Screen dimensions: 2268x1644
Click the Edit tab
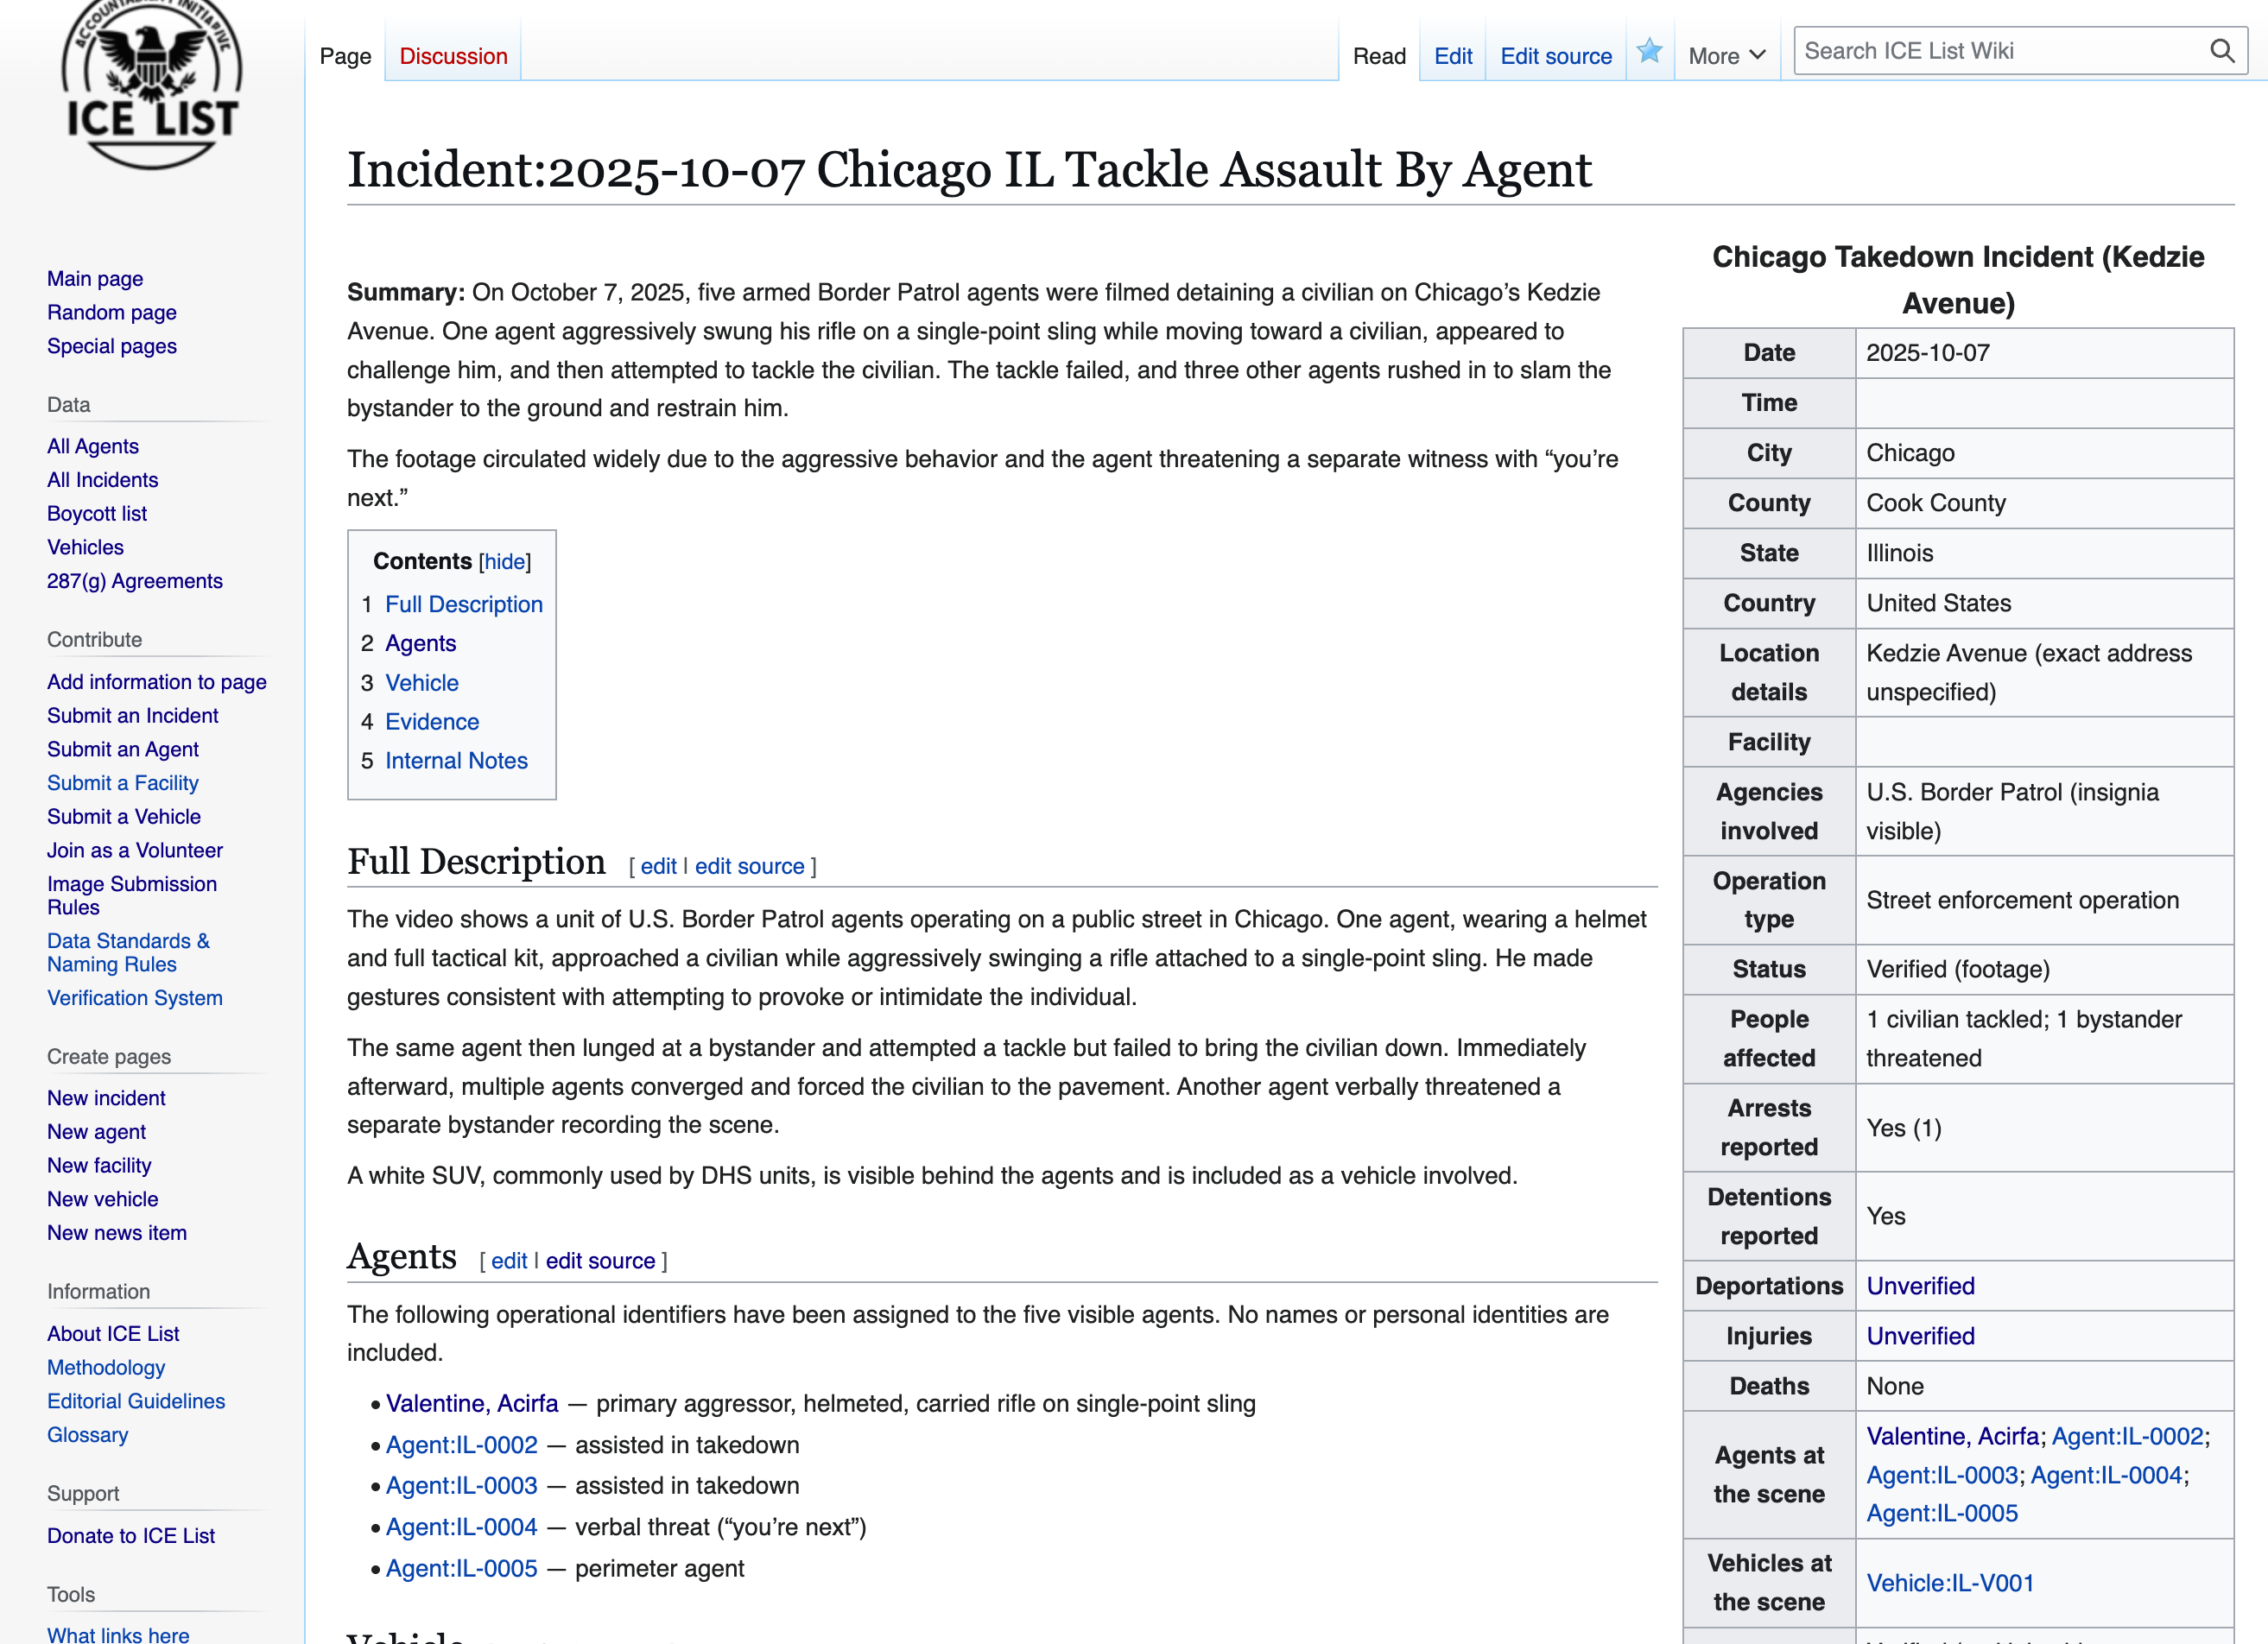pos(1452,57)
